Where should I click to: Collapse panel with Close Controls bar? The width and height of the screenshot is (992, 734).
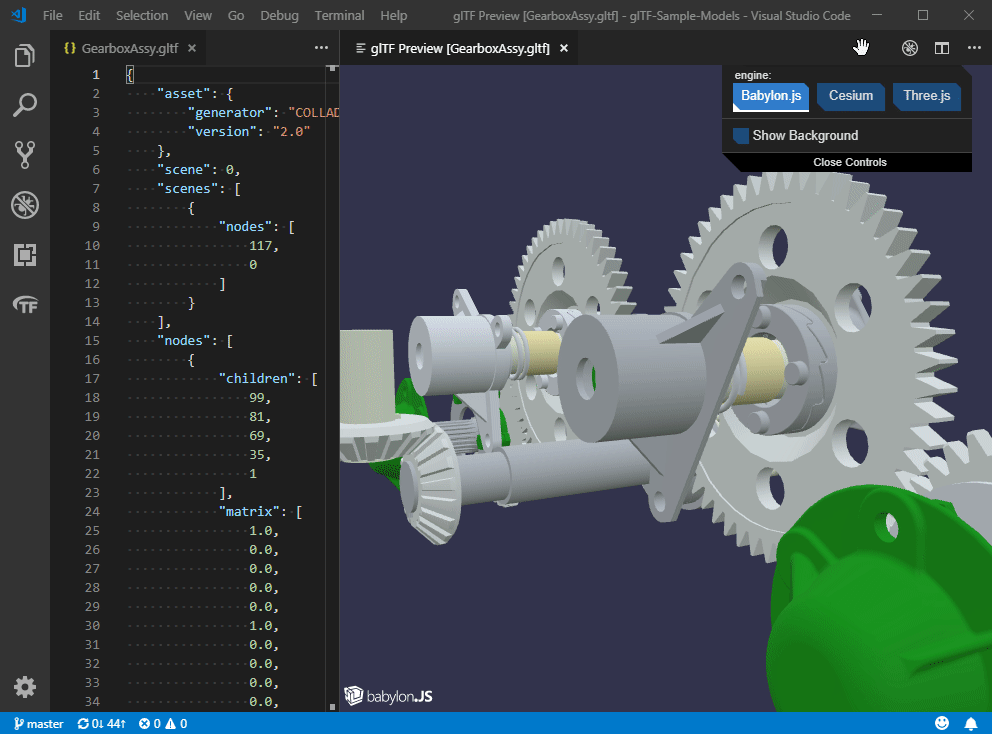tap(849, 162)
